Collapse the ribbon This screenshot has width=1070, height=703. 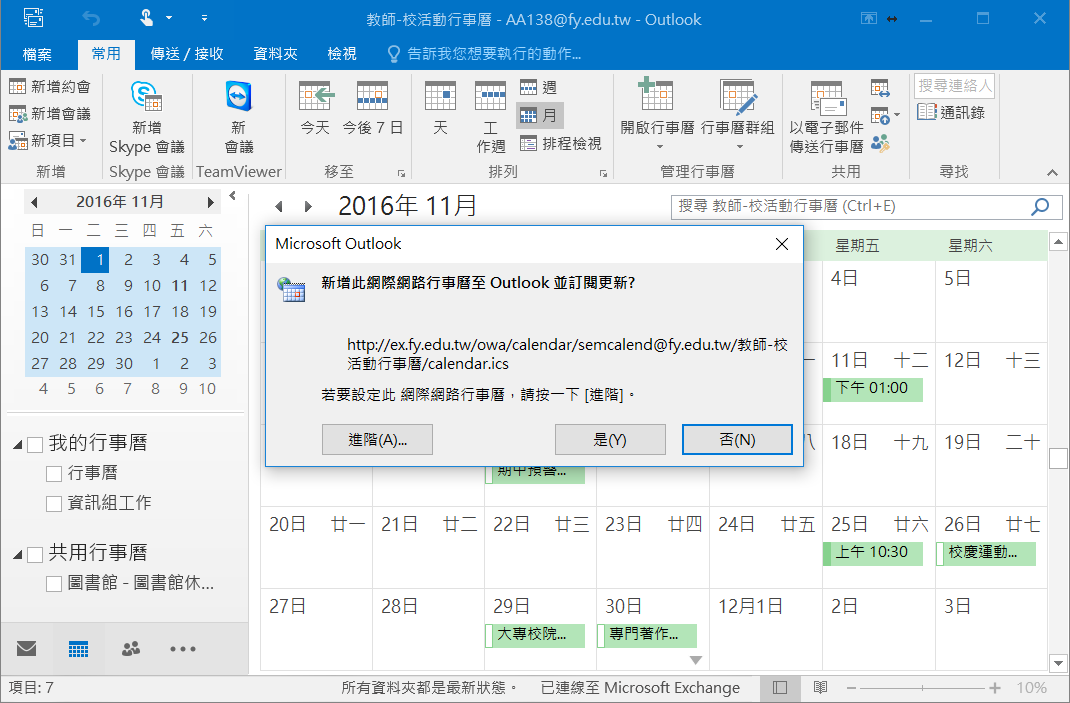pyautogui.click(x=1052, y=173)
